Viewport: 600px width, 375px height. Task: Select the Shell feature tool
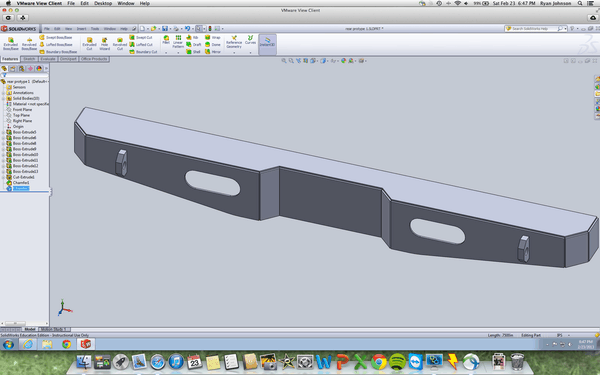click(x=193, y=52)
